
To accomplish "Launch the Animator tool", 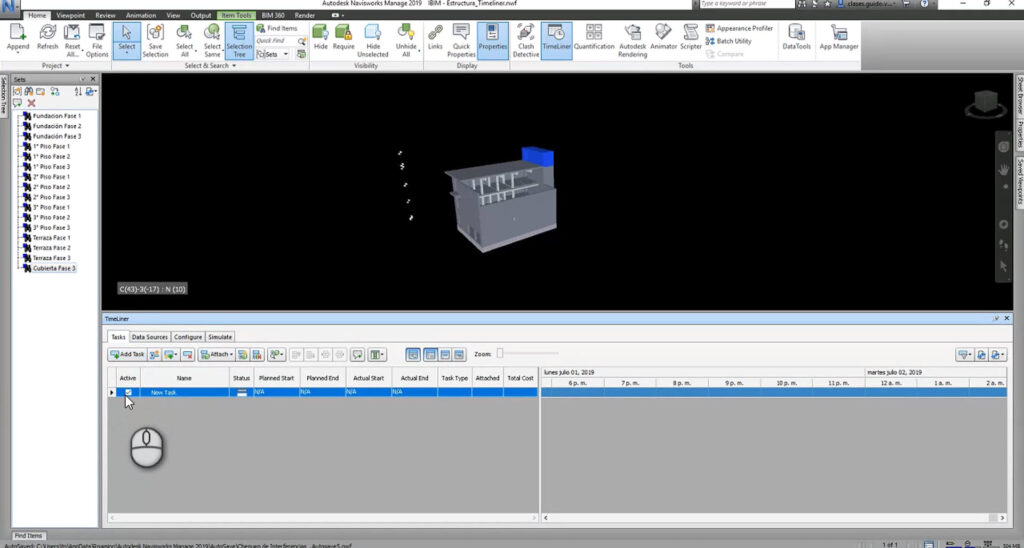I will [663, 40].
